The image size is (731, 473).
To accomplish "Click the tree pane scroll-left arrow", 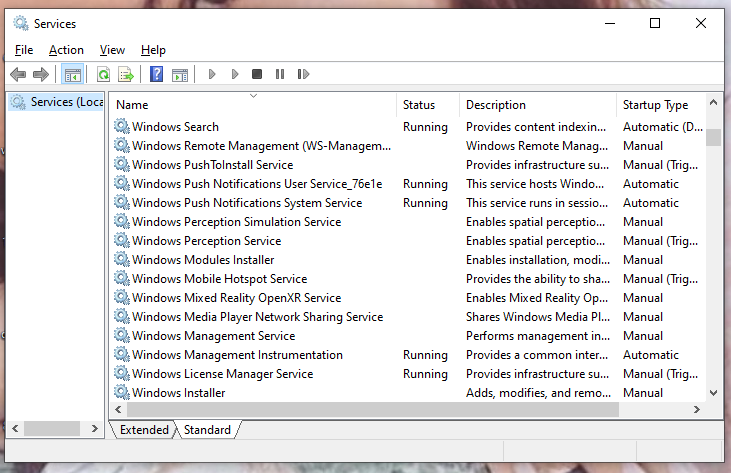I will point(15,428).
